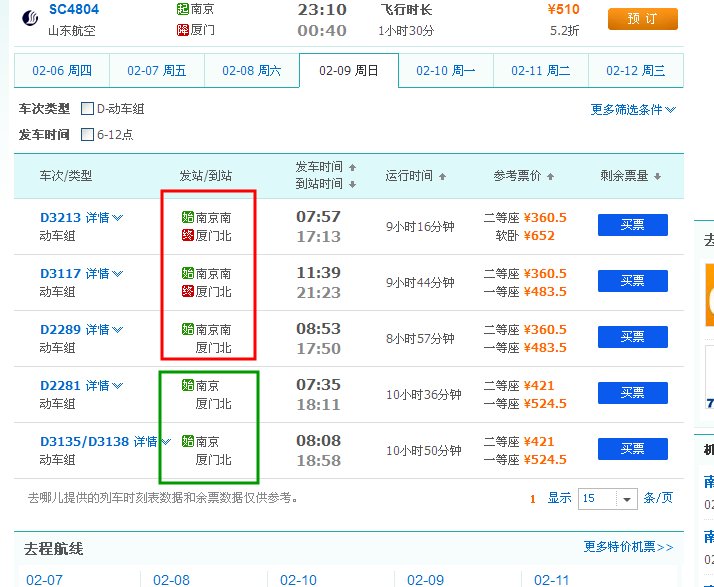Open 更多特价机票>> link
Screen dimensions: 714x587
click(x=628, y=546)
